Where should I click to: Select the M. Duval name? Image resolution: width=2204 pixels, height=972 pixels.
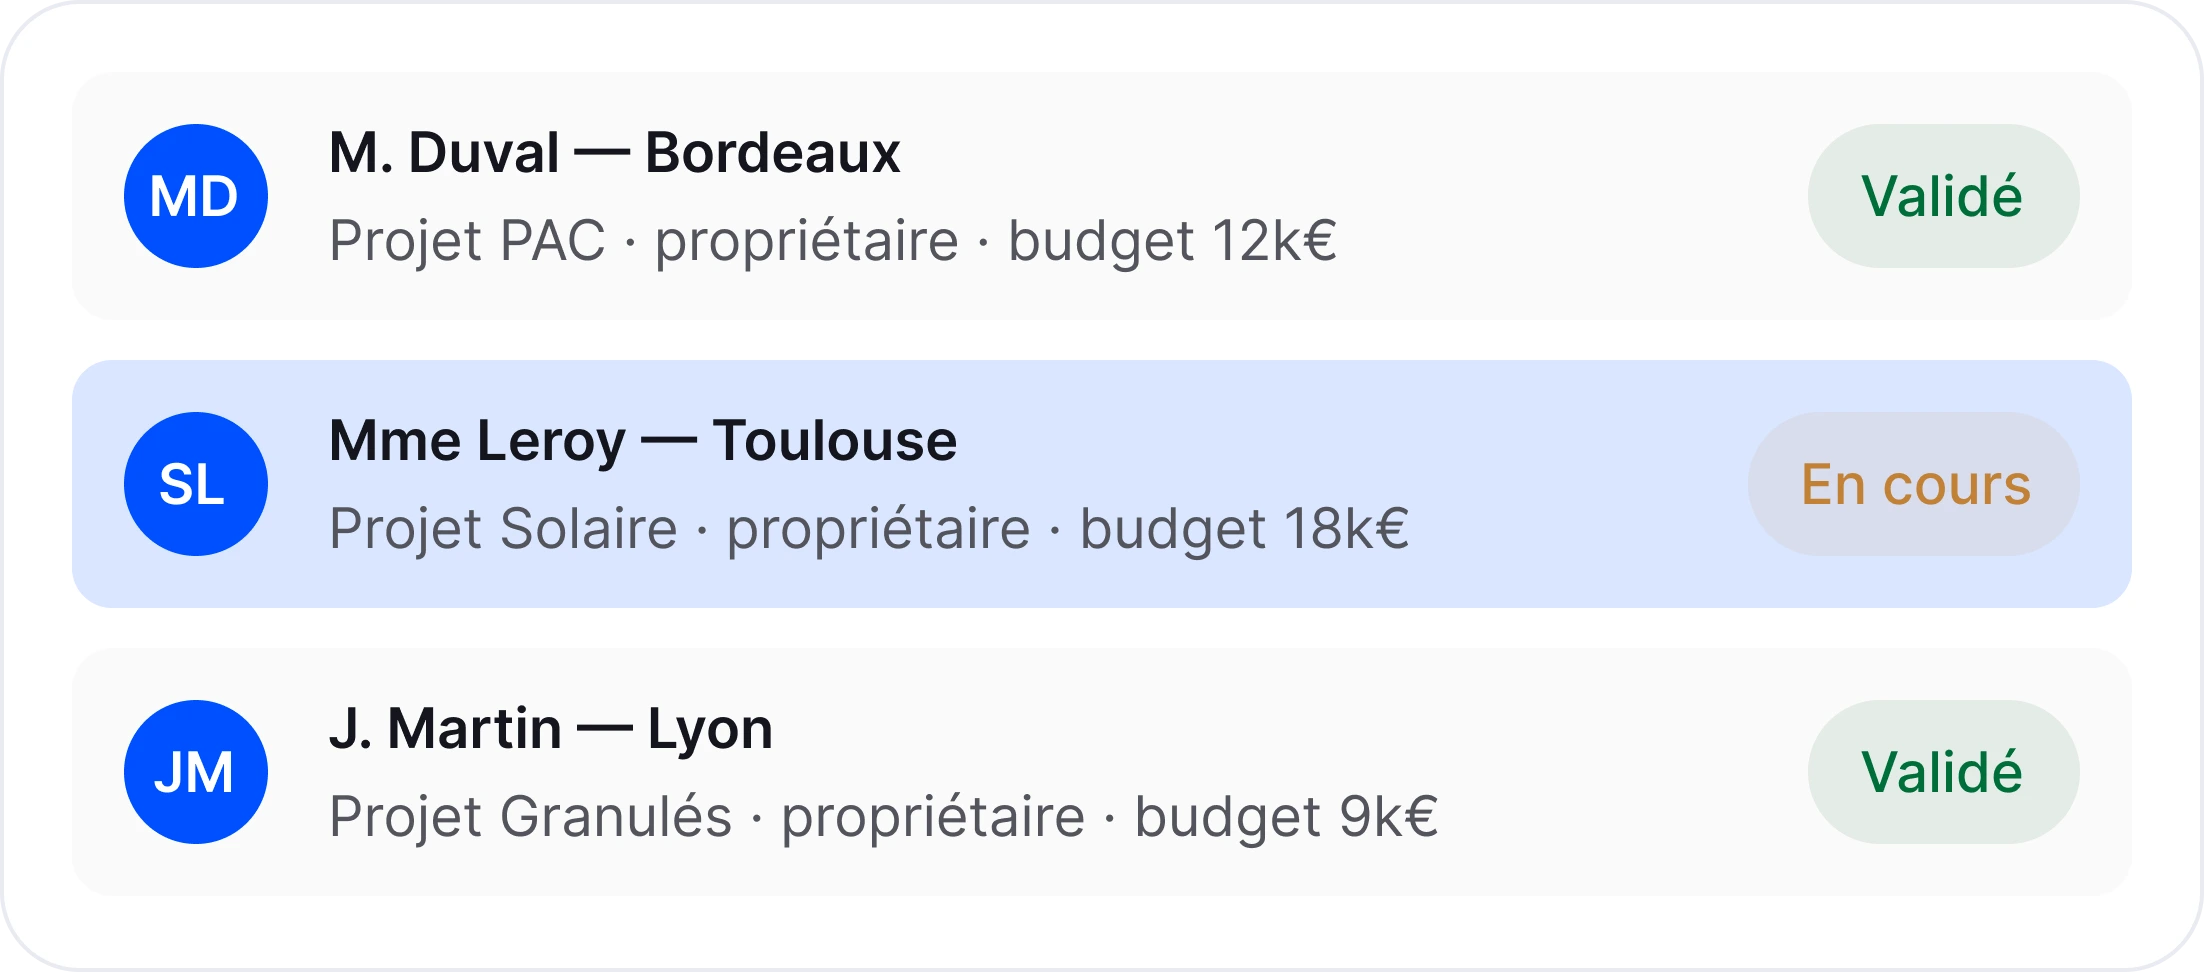(444, 153)
